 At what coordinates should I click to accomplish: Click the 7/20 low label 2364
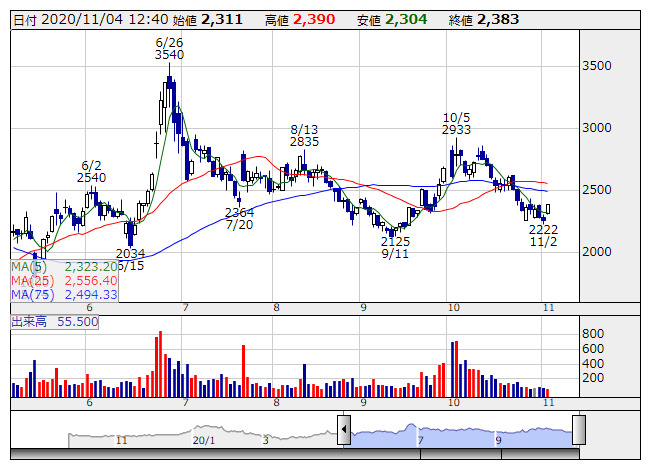coord(239,213)
